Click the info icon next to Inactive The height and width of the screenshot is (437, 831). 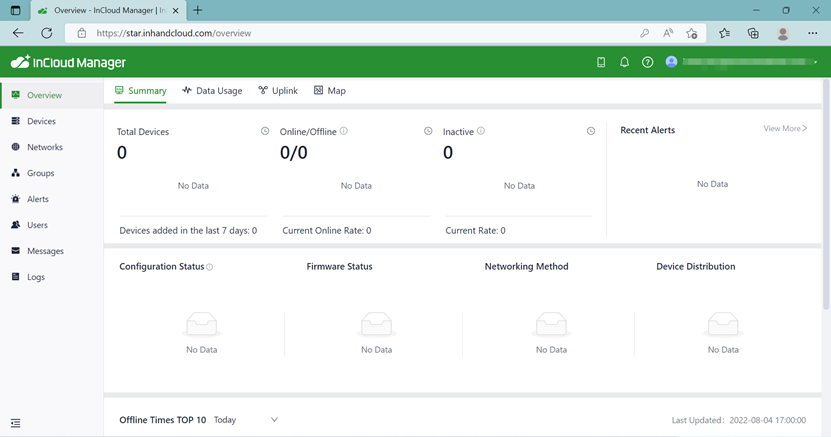click(481, 131)
